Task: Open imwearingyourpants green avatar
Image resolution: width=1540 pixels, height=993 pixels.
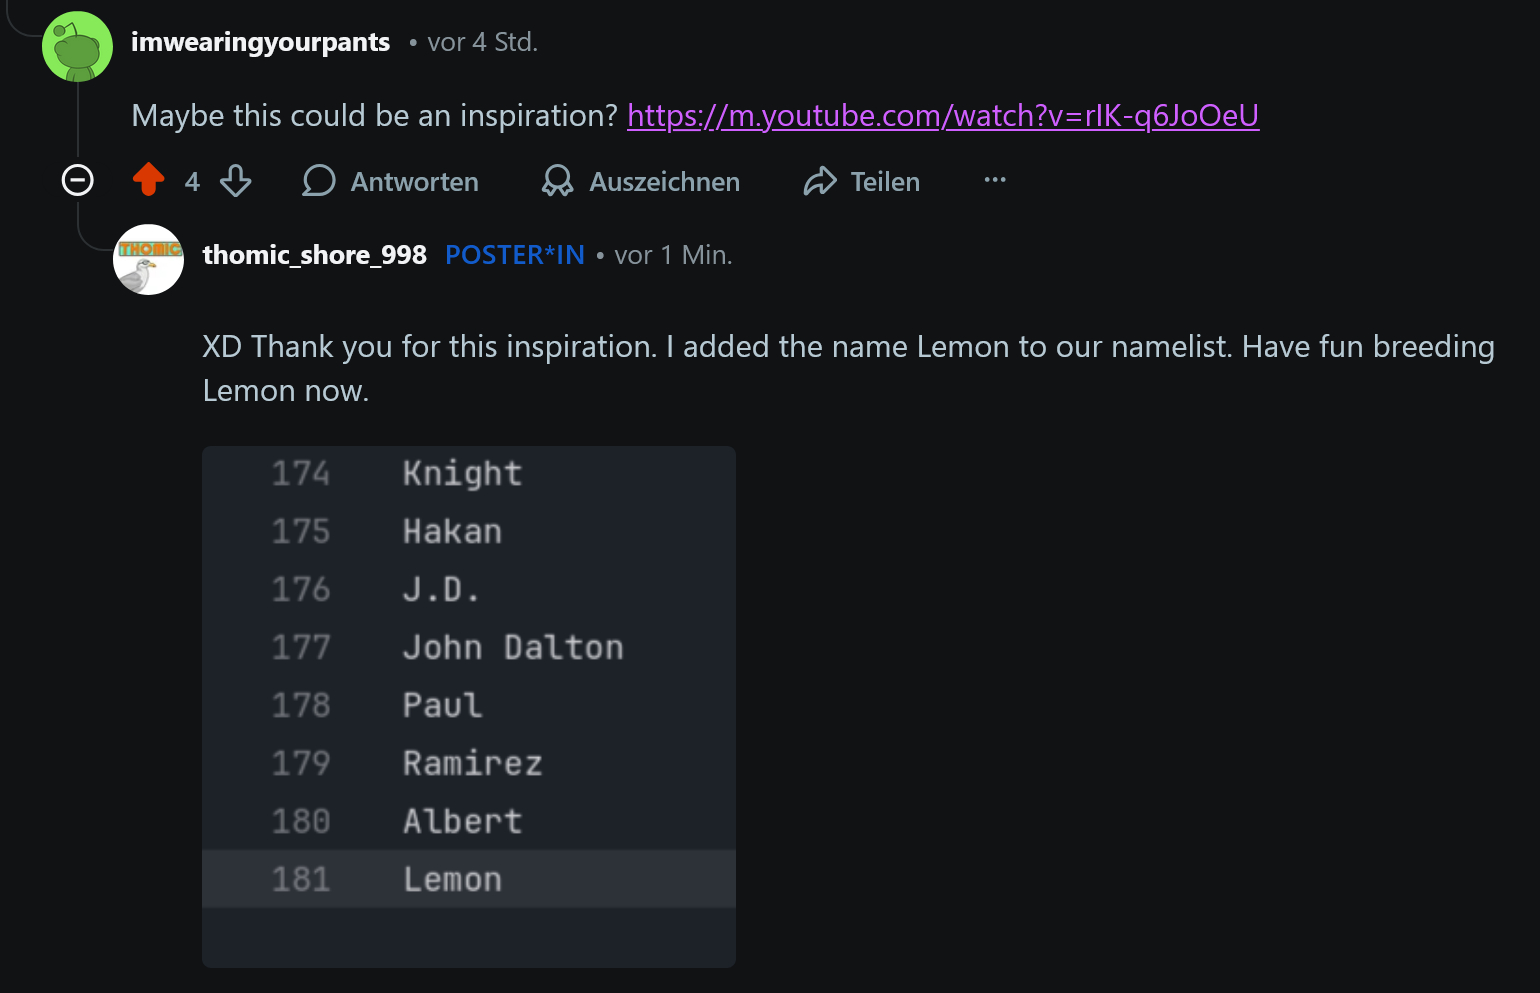Action: [x=77, y=47]
